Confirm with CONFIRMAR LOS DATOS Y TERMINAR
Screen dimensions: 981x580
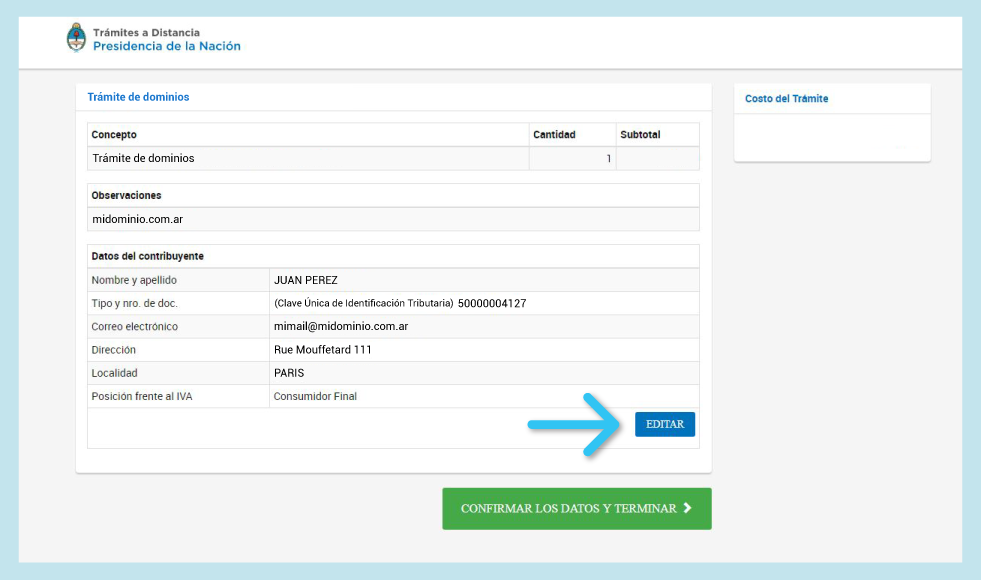click(576, 509)
